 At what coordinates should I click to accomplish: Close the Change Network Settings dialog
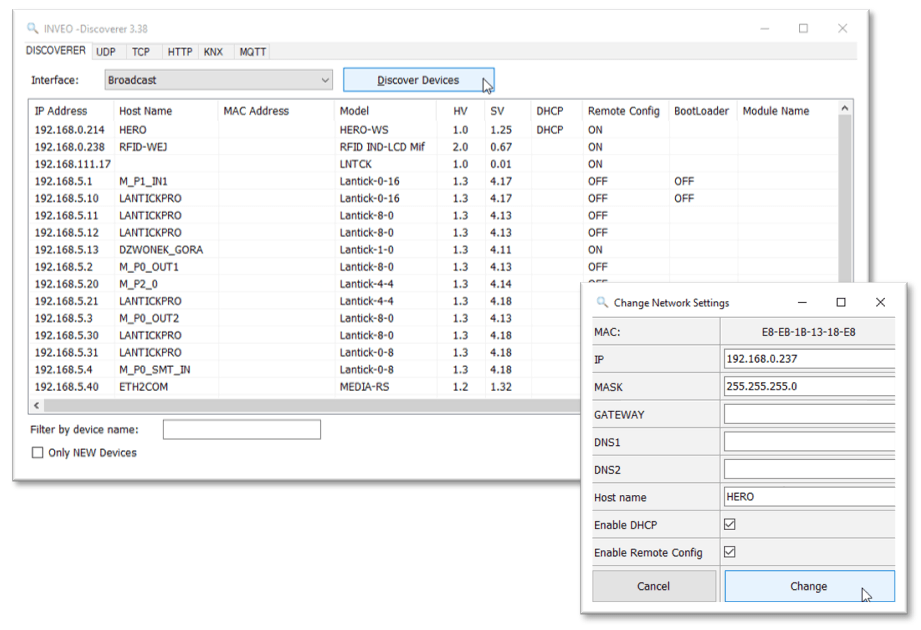click(880, 302)
